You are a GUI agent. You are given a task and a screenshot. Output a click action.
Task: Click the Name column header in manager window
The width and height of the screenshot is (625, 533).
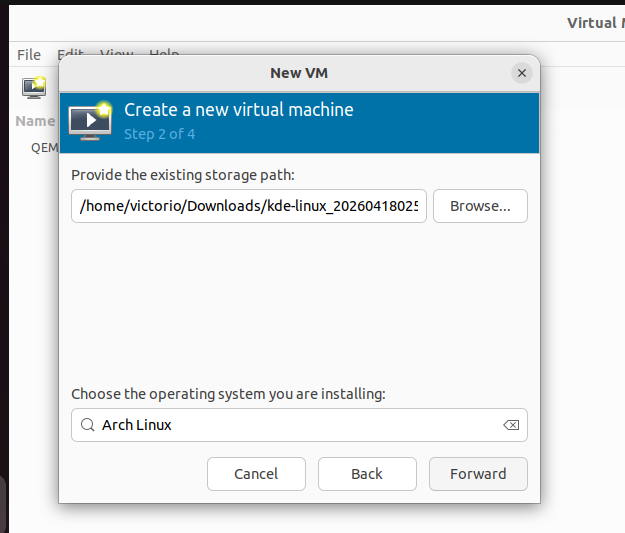click(x=35, y=121)
